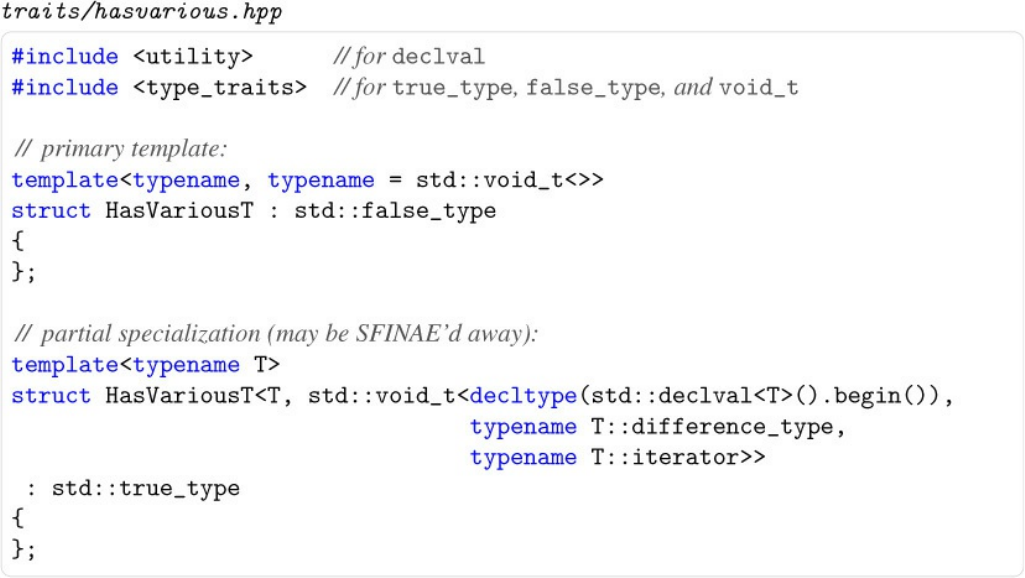Click ': std::true_type' line

pyautogui.click(x=133, y=488)
